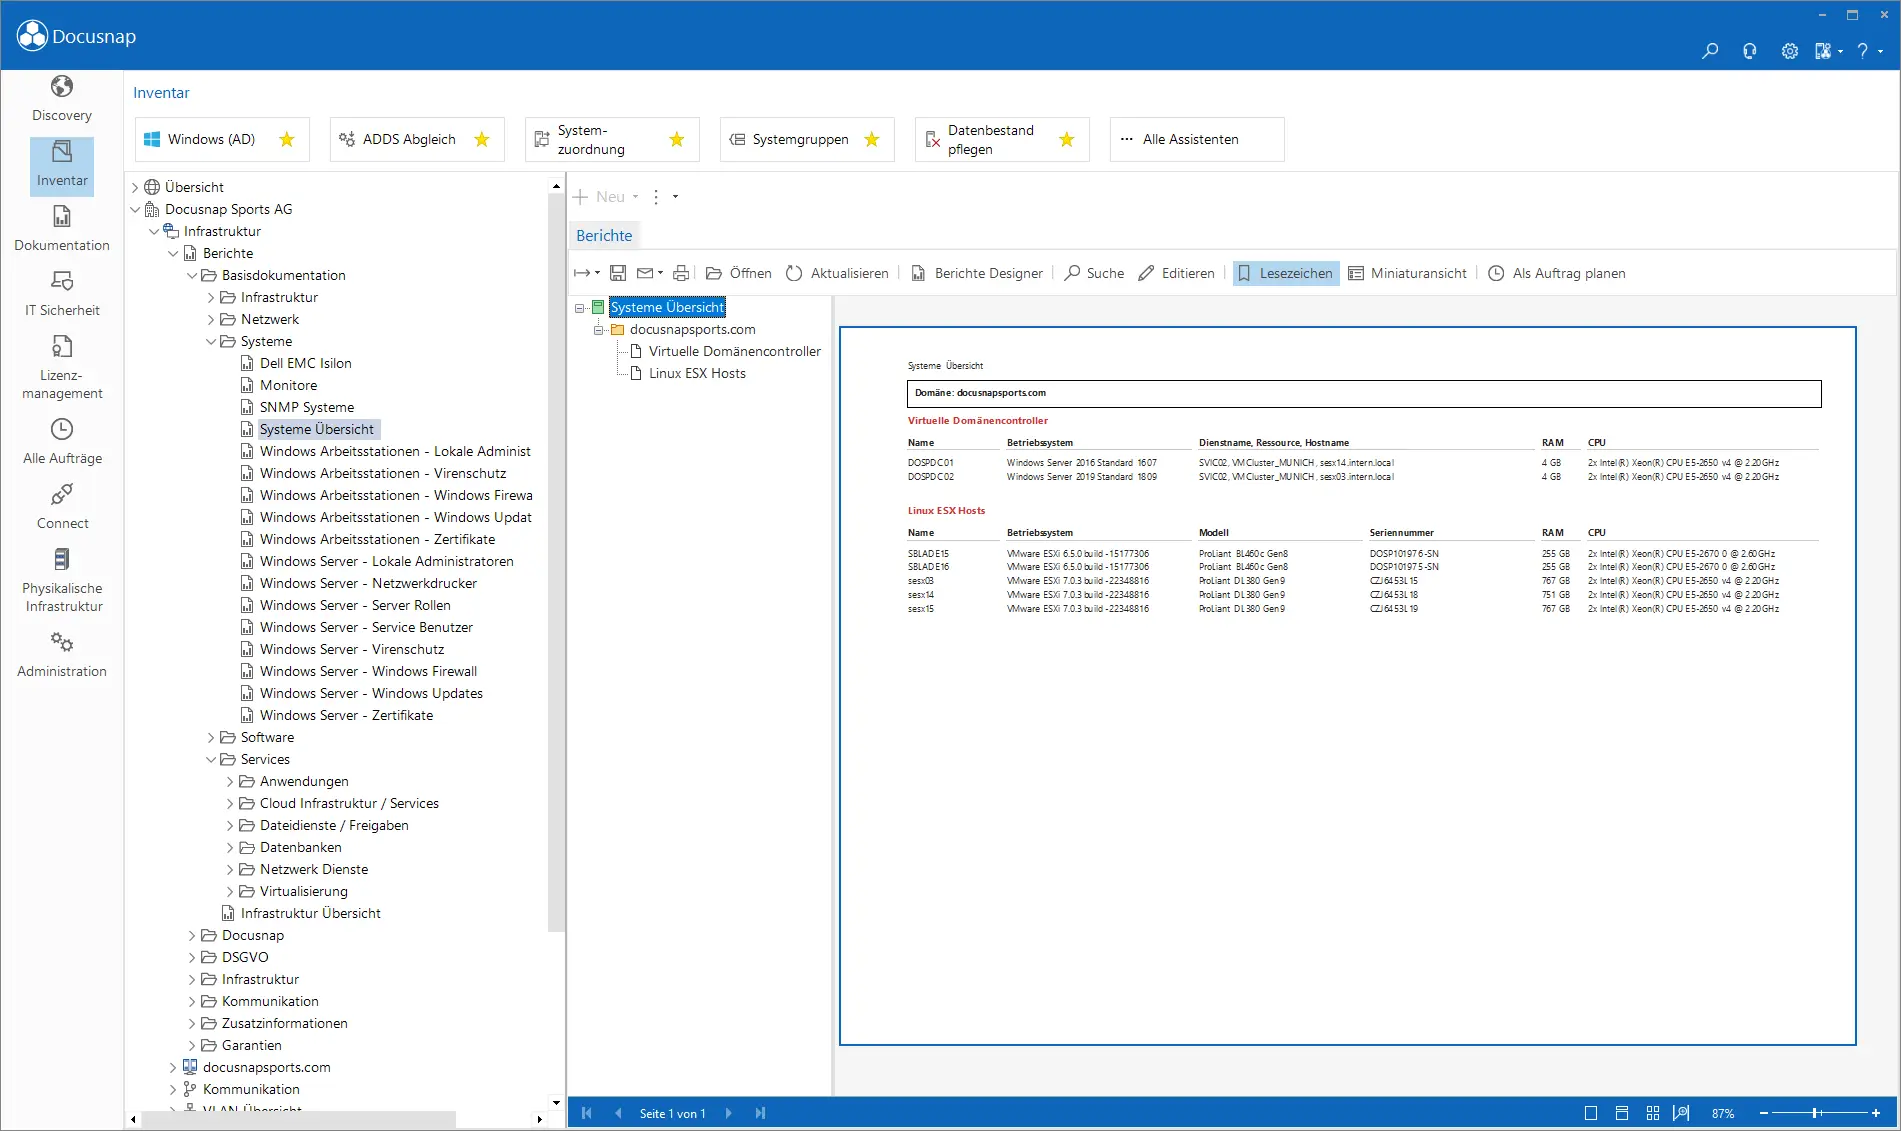The height and width of the screenshot is (1131, 1901).
Task: Toggle Miniaturansicht thumbnail view
Action: [1407, 273]
